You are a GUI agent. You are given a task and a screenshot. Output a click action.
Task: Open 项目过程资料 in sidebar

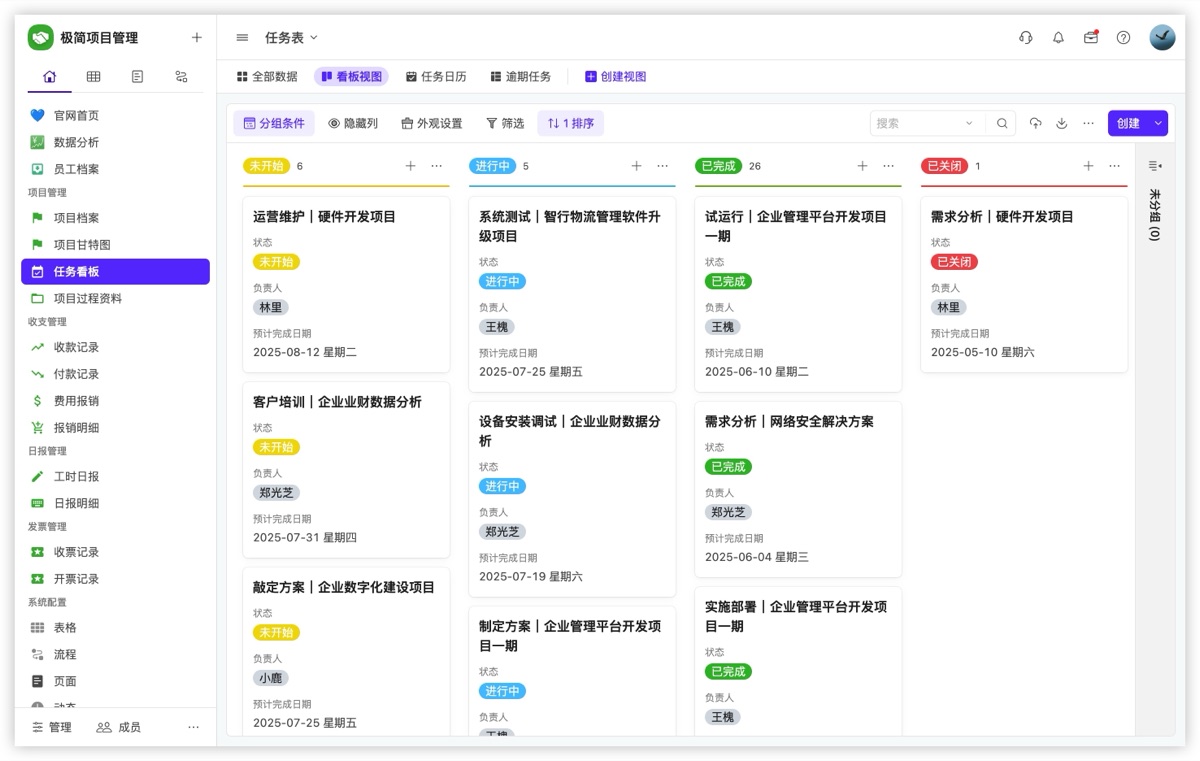click(x=115, y=298)
